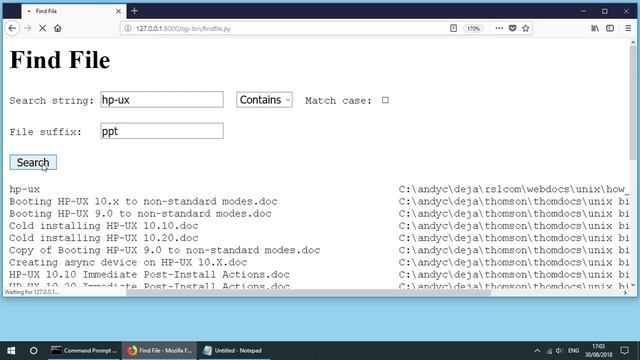Open Cortana search circle on taskbar

pyautogui.click(x=34, y=350)
